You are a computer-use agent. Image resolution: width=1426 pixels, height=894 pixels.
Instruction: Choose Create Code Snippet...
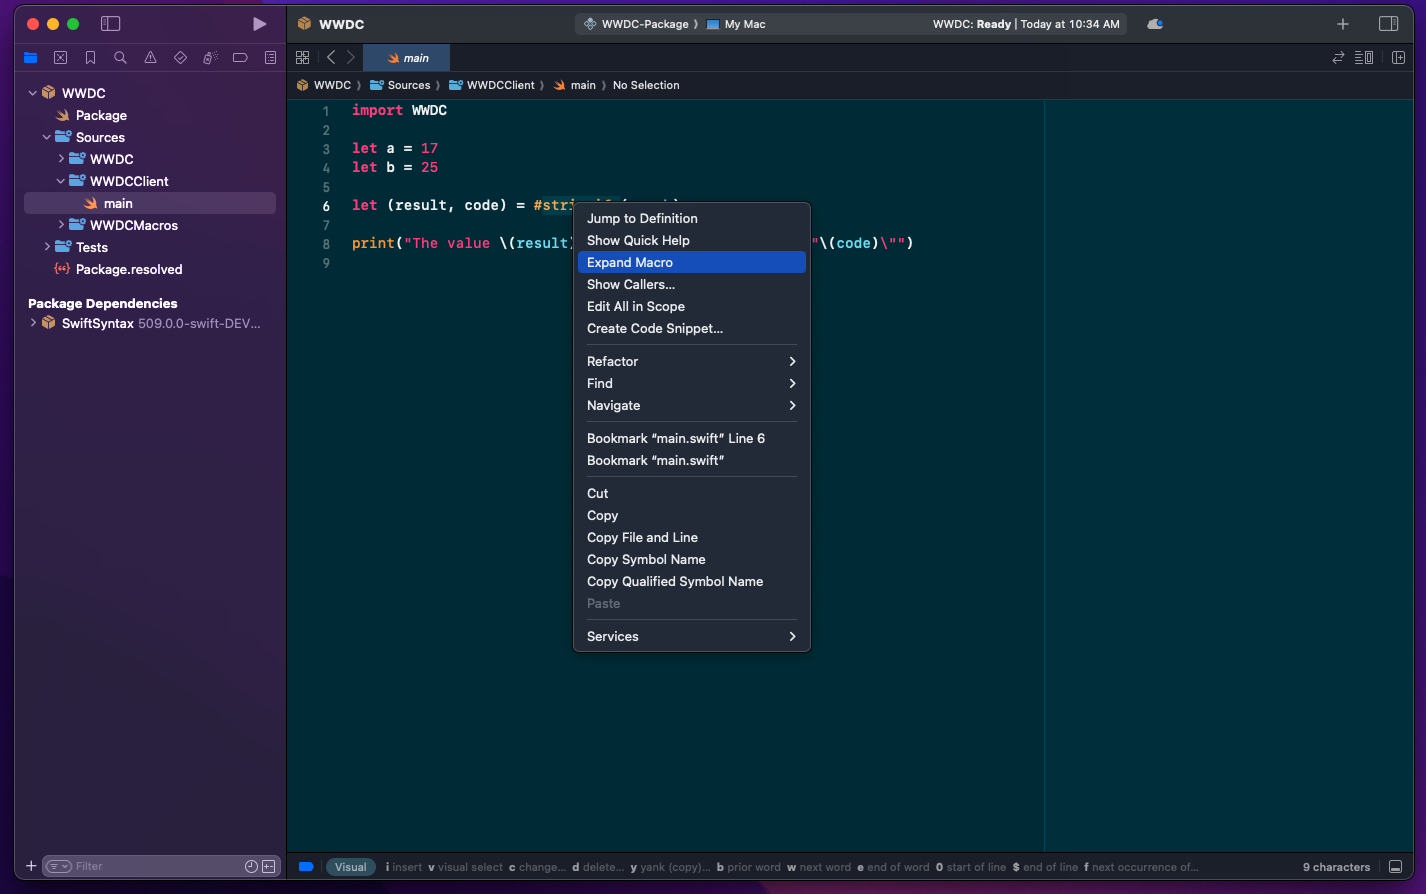[x=692, y=328]
